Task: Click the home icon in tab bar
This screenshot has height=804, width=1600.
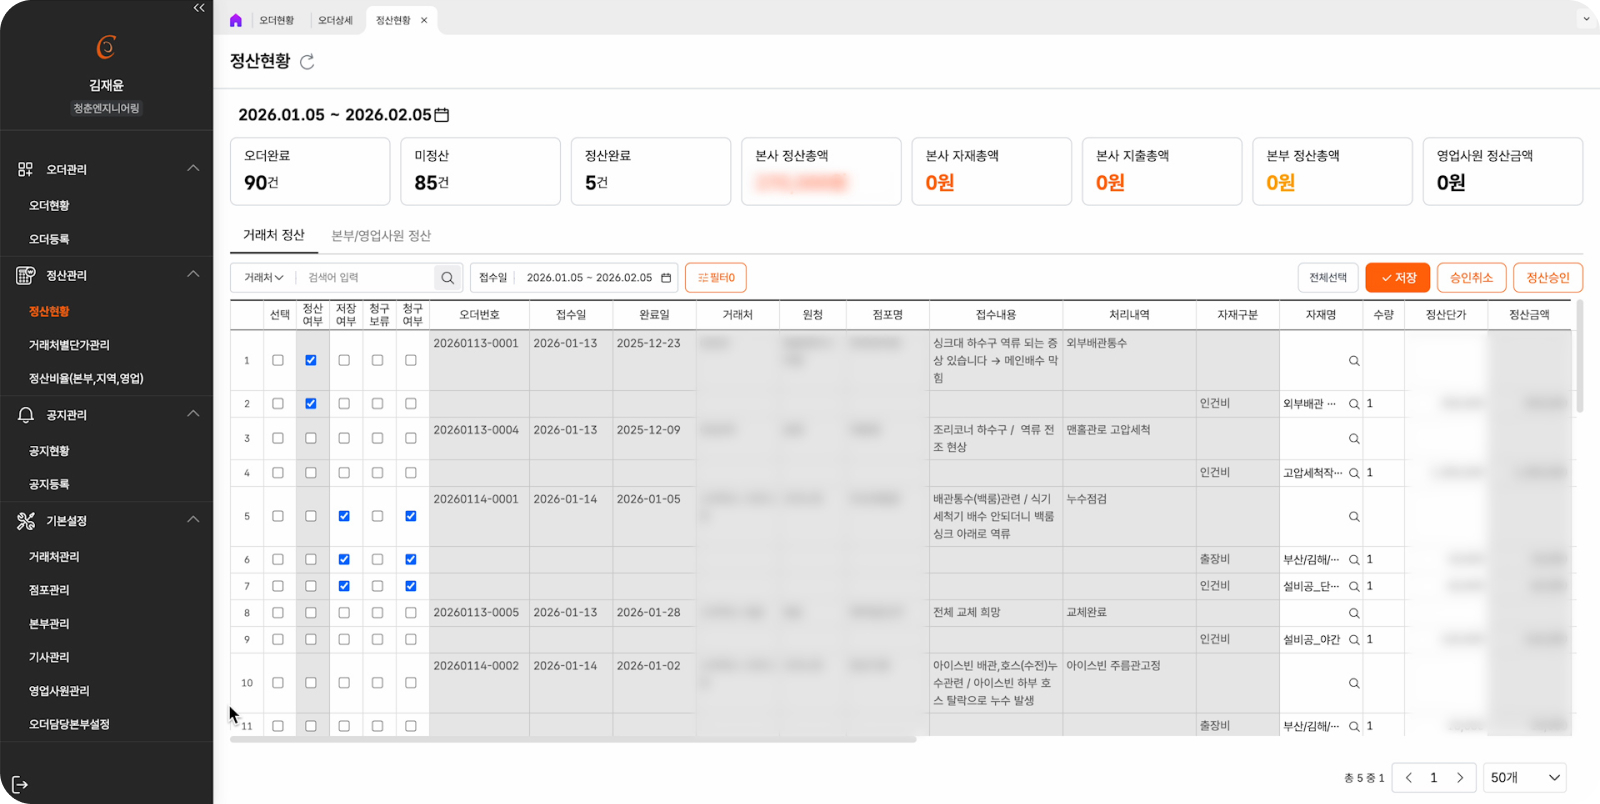Action: (x=236, y=20)
